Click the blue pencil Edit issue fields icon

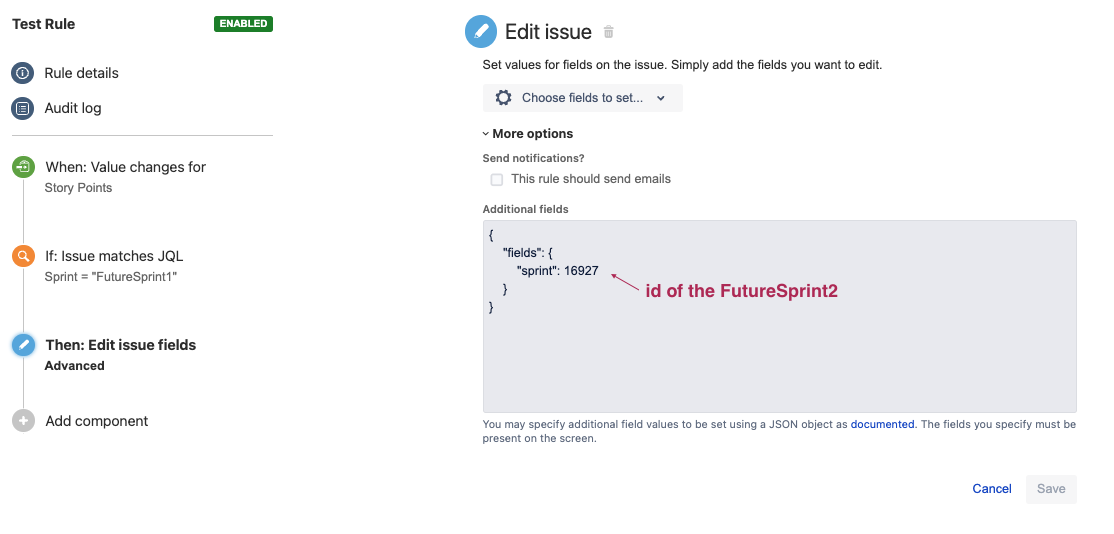[x=23, y=345]
